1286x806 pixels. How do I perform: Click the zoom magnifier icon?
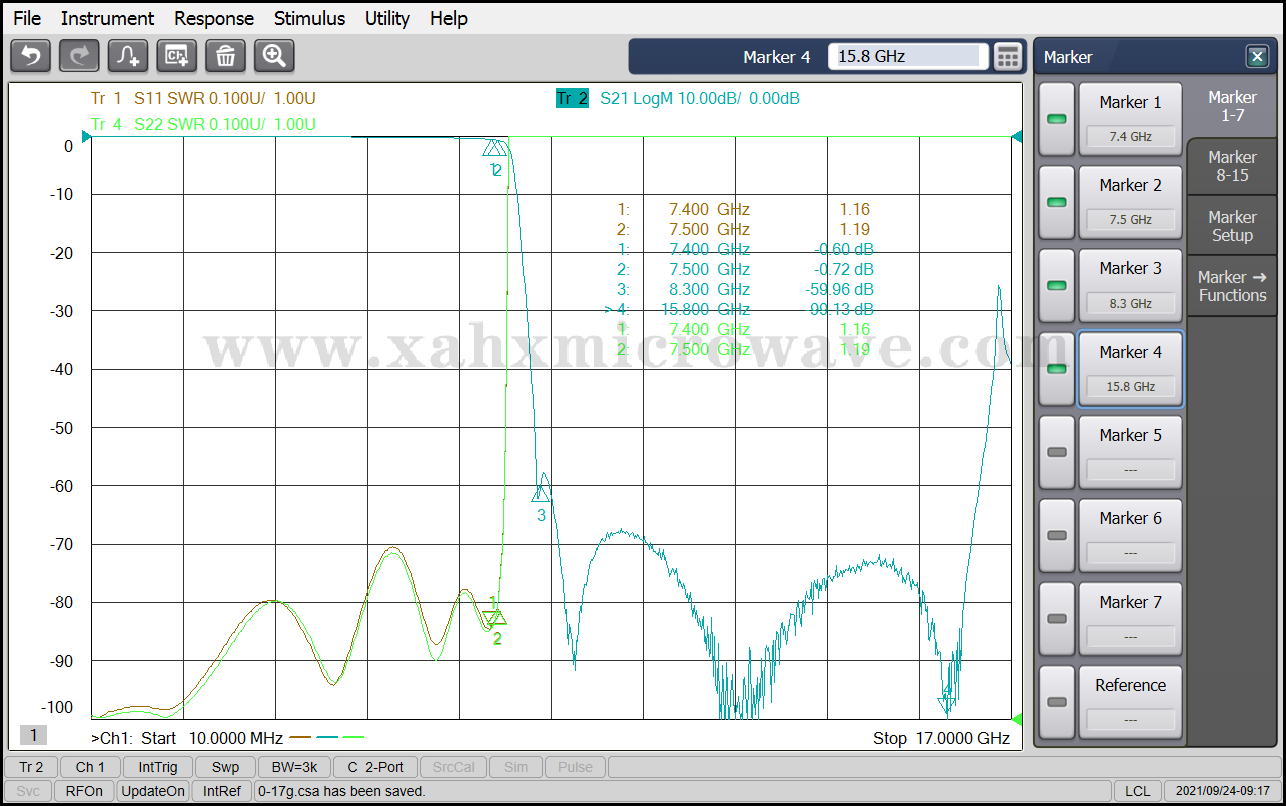(x=274, y=56)
